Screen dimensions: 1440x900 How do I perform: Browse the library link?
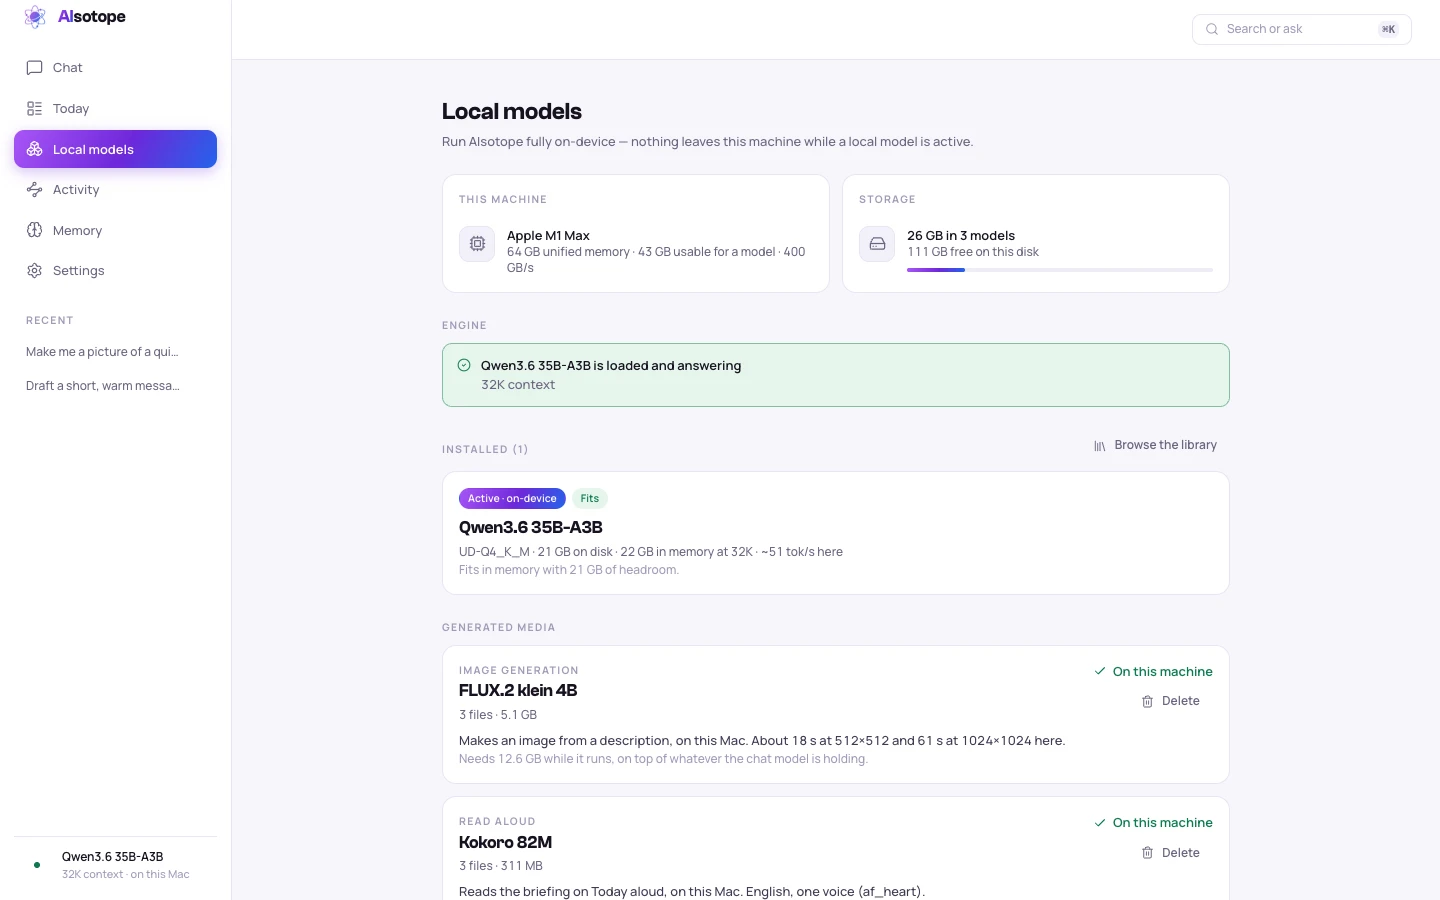pyautogui.click(x=1155, y=445)
